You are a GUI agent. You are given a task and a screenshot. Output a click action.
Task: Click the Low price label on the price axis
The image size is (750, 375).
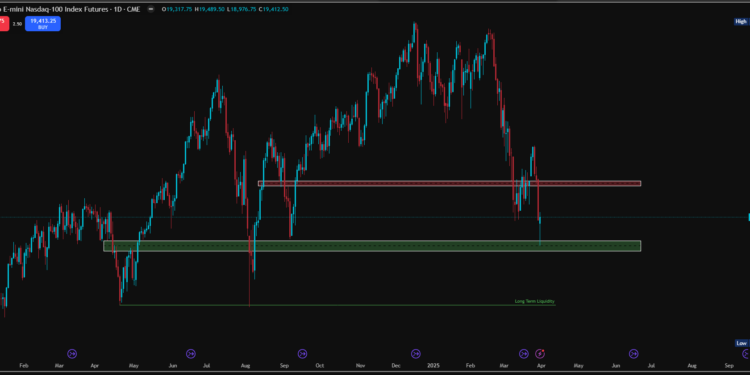(x=741, y=343)
